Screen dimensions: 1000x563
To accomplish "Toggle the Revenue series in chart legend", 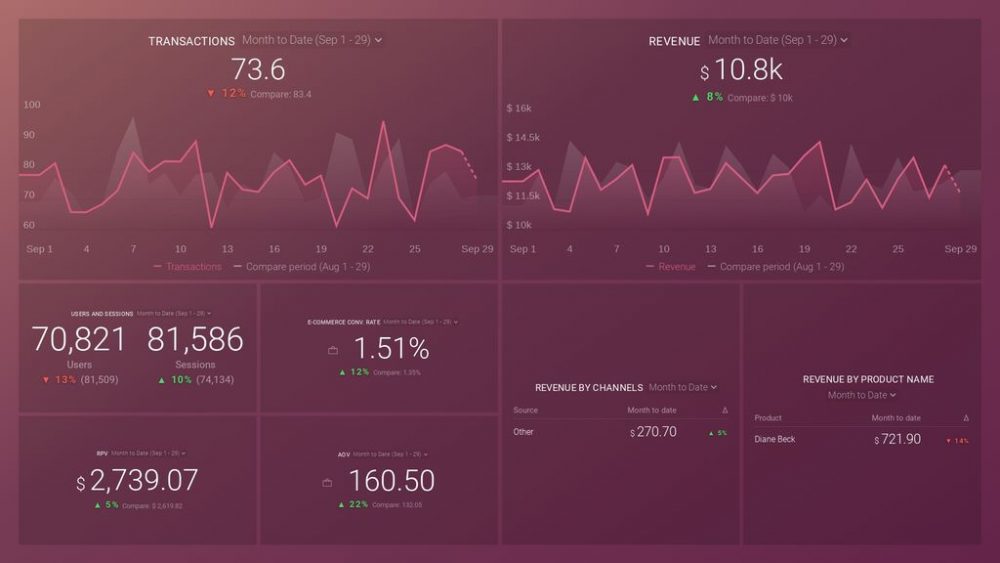I will tap(671, 267).
